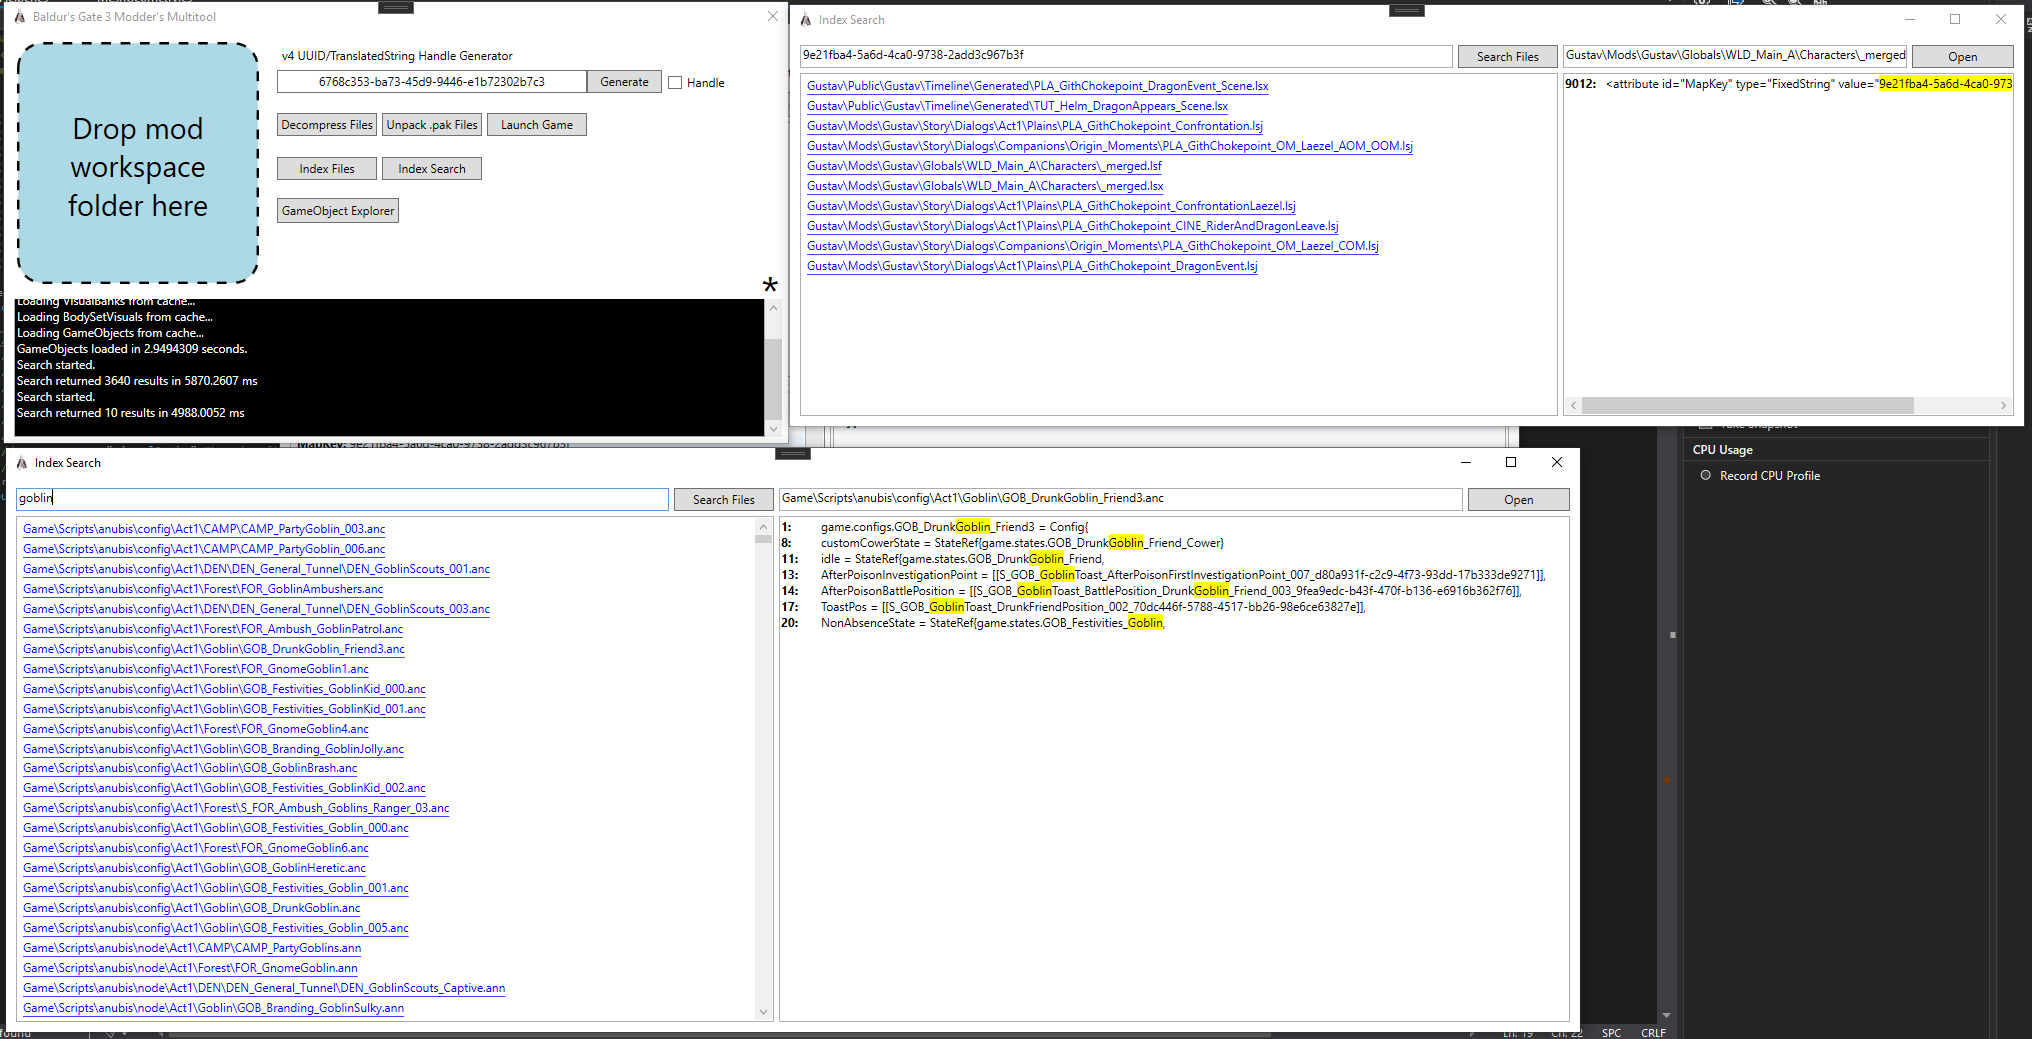
Task: Click the Index Files button
Action: [327, 169]
